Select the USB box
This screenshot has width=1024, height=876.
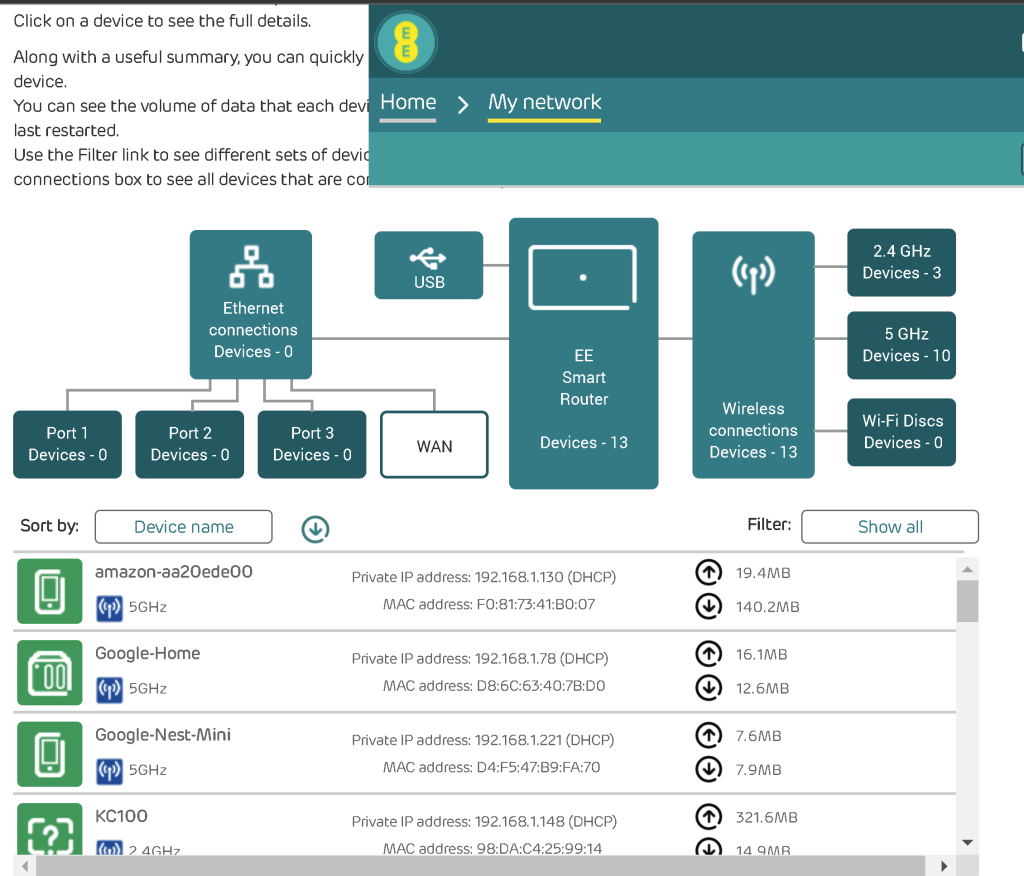click(x=428, y=265)
